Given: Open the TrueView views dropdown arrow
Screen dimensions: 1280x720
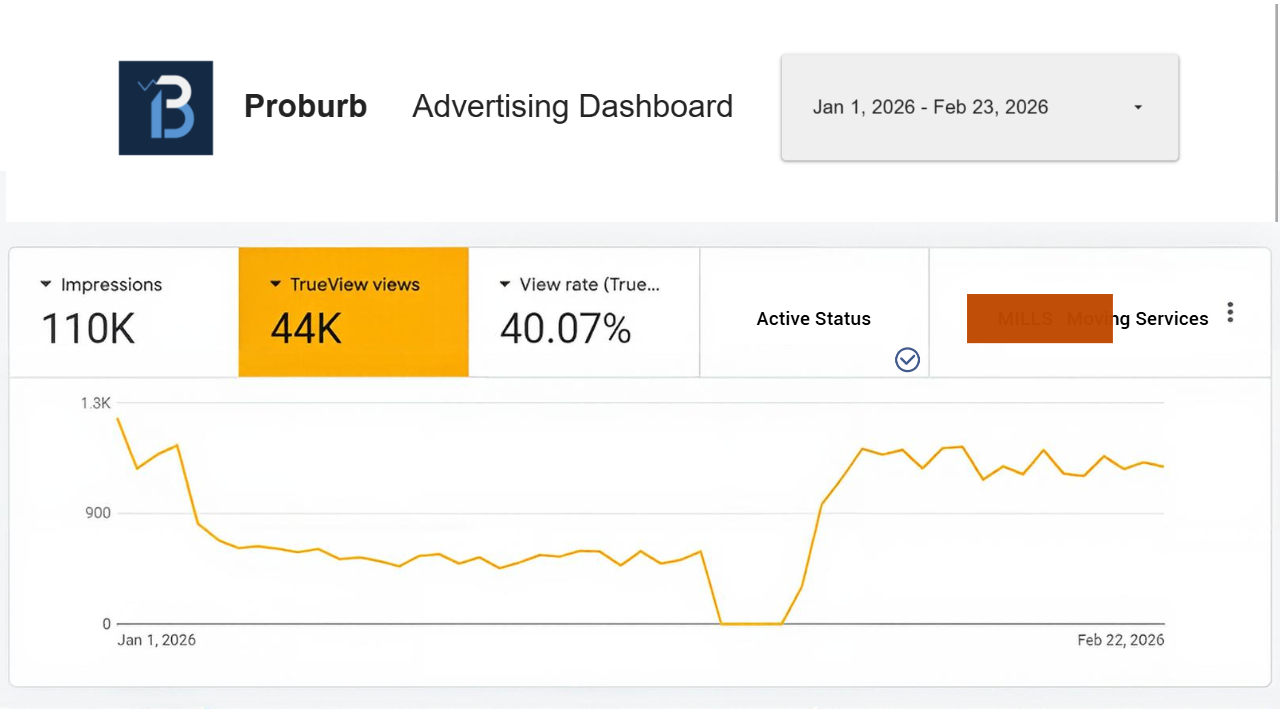Looking at the screenshot, I should point(276,285).
